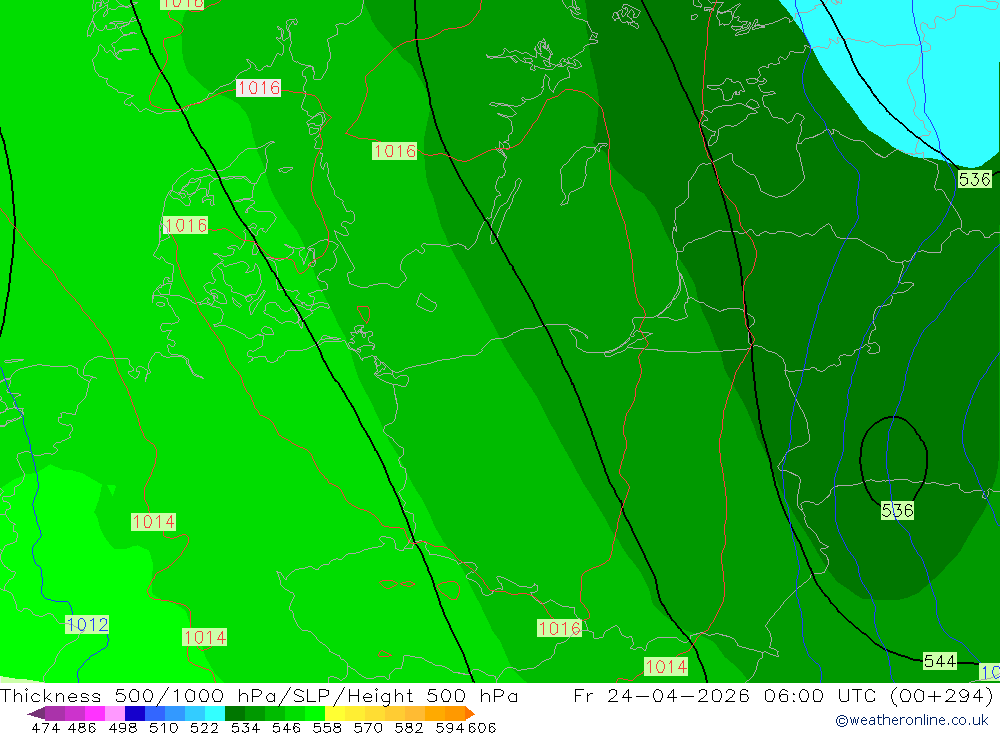Pick the bright yellow legend swatch
1000x733 pixels.
click(x=335, y=713)
